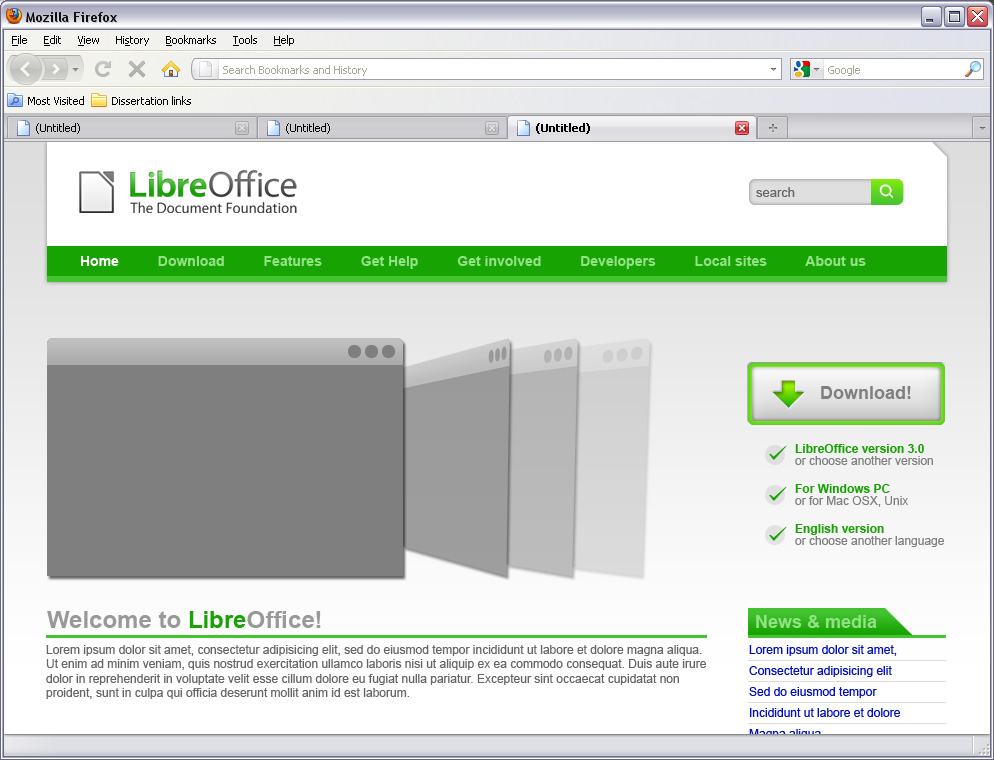This screenshot has height=760, width=994.
Task: Close the active third tab with red X
Action: coord(742,128)
